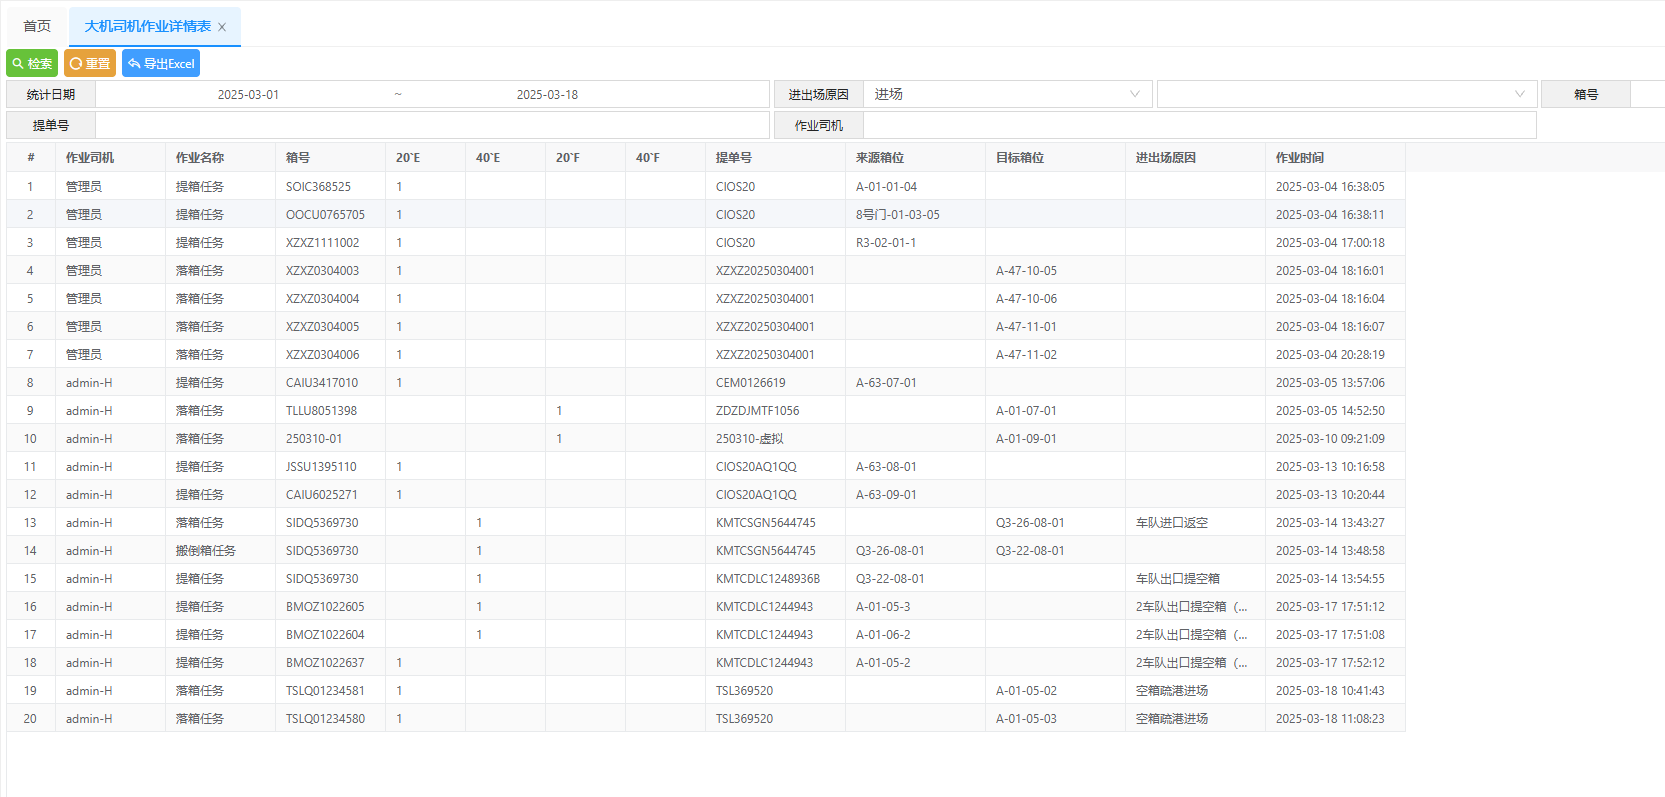The height and width of the screenshot is (797, 1665).
Task: Select the 大机司机作业详情表 tab
Action: 147,26
